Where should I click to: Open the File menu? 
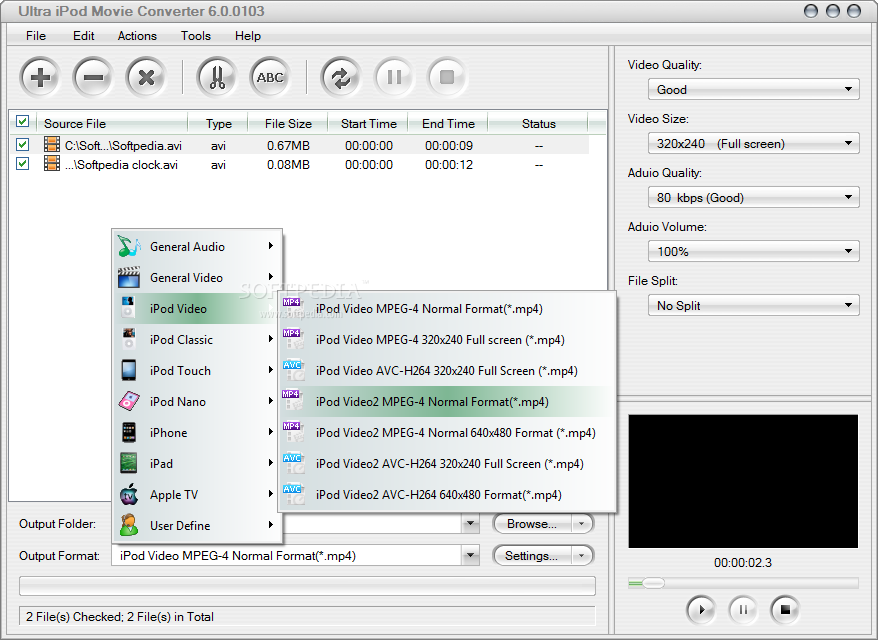coord(36,36)
